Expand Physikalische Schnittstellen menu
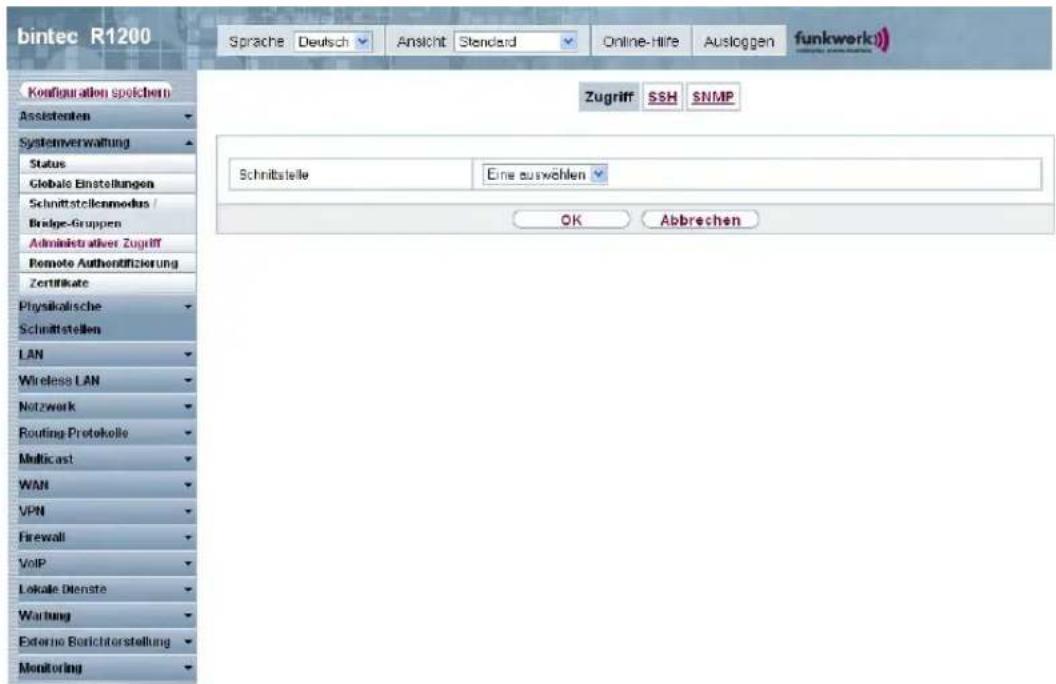1056x684 pixels. tap(106, 318)
